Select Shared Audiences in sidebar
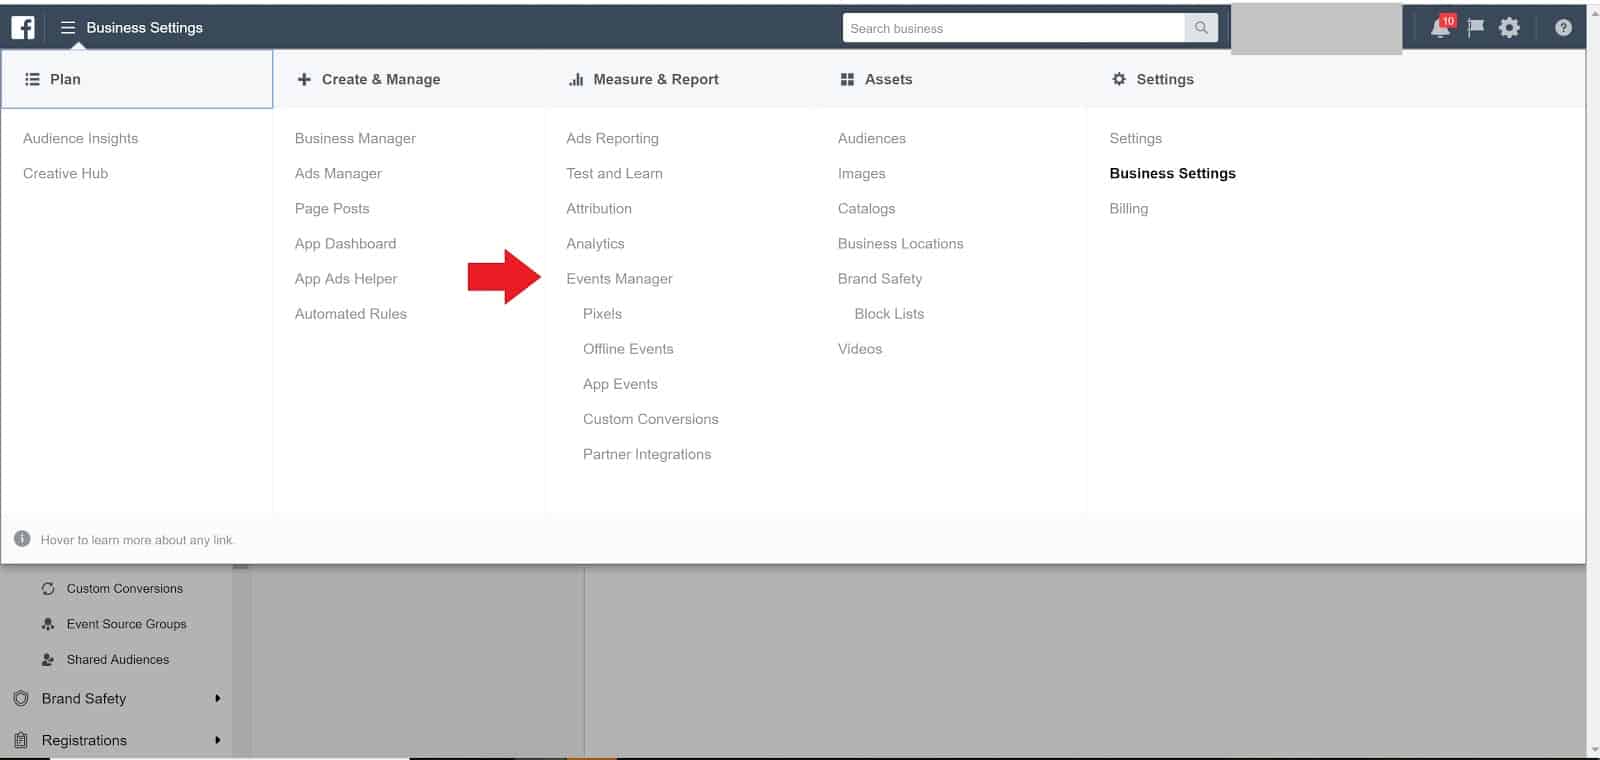The height and width of the screenshot is (760, 1600). [118, 660]
